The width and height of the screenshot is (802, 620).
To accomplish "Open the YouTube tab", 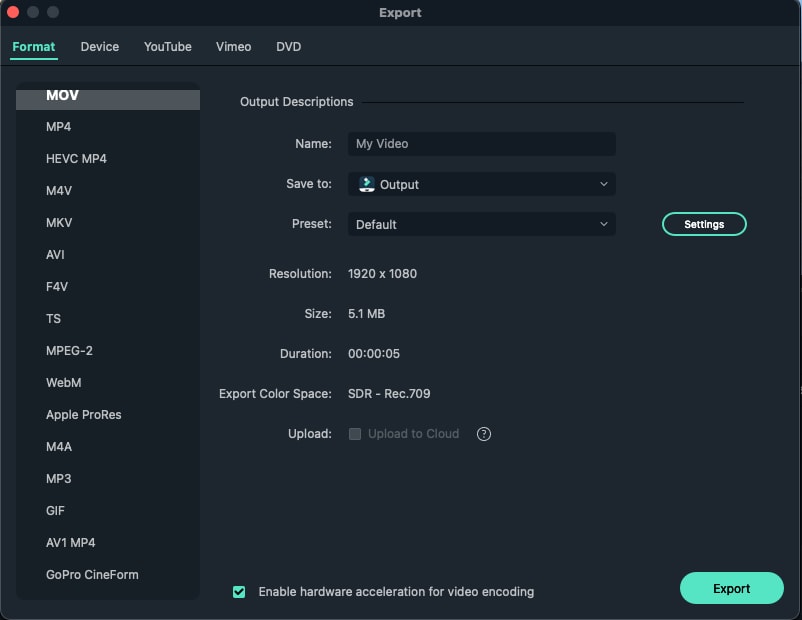I will click(x=167, y=47).
